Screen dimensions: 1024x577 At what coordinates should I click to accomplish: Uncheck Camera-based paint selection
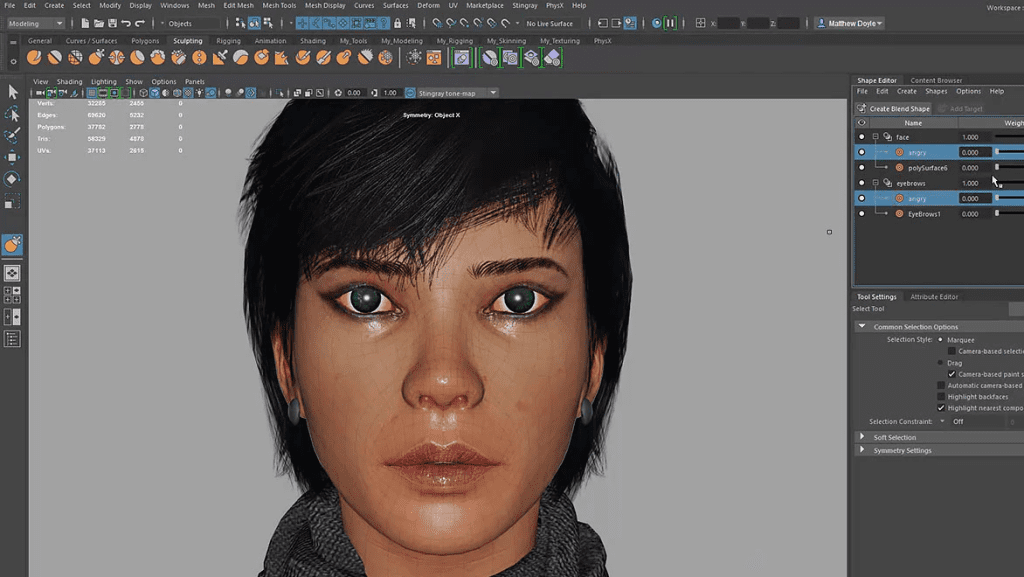(x=952, y=374)
